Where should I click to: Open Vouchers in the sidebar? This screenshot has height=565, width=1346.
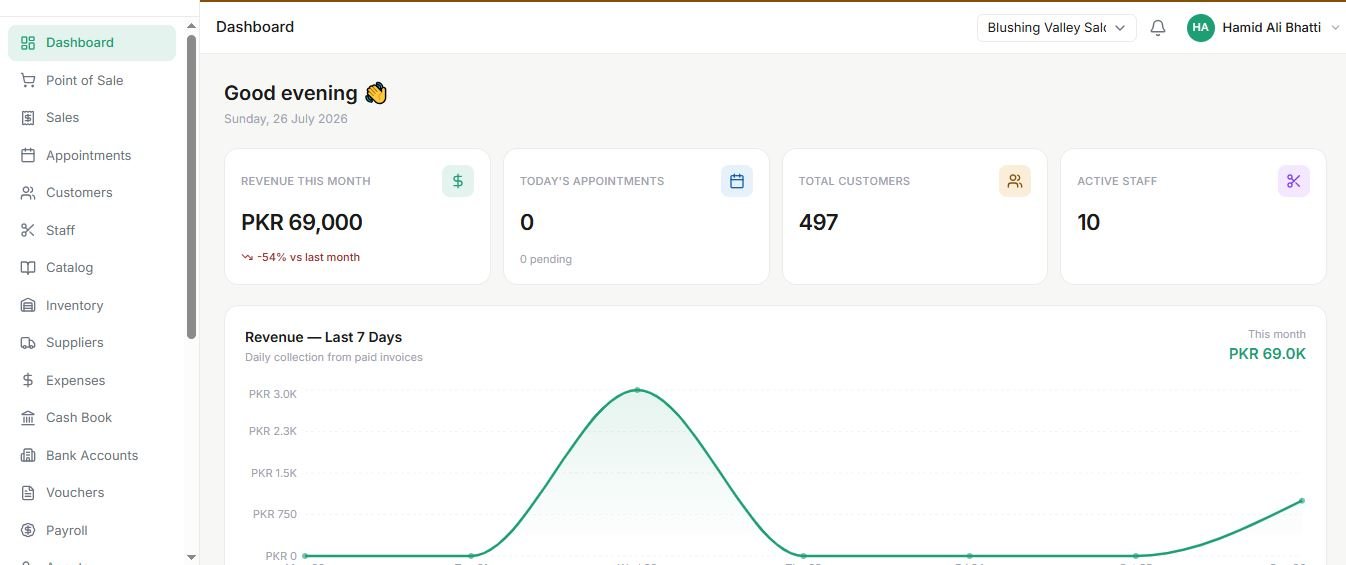(92, 493)
